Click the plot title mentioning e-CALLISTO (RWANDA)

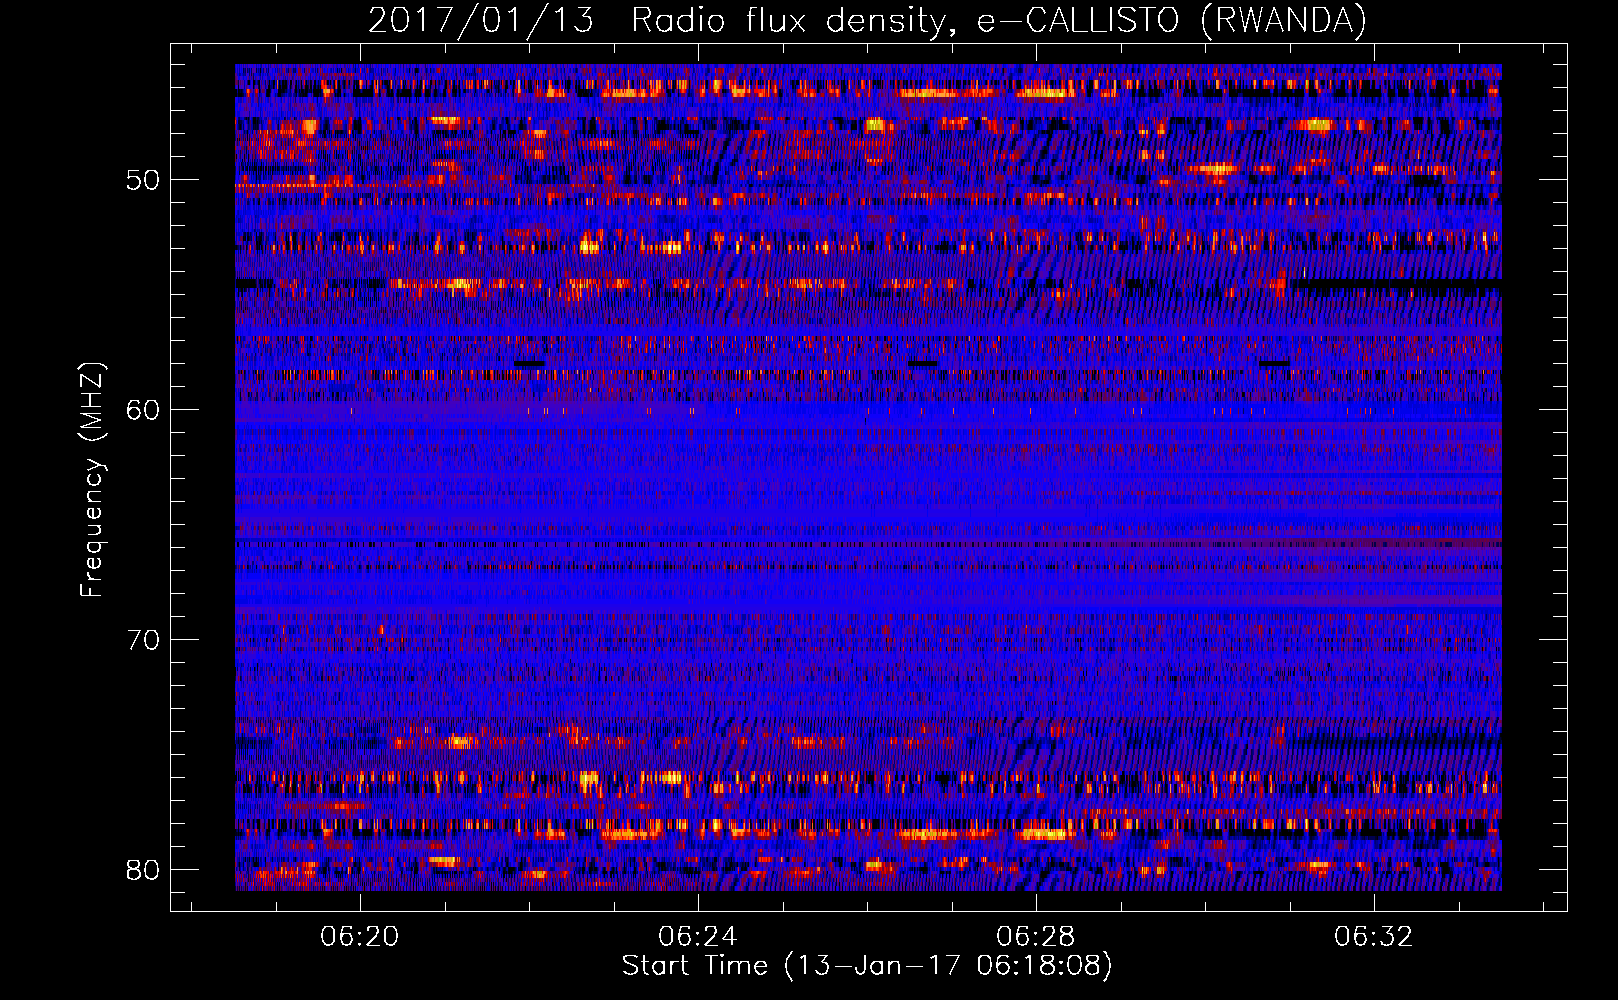[867, 21]
